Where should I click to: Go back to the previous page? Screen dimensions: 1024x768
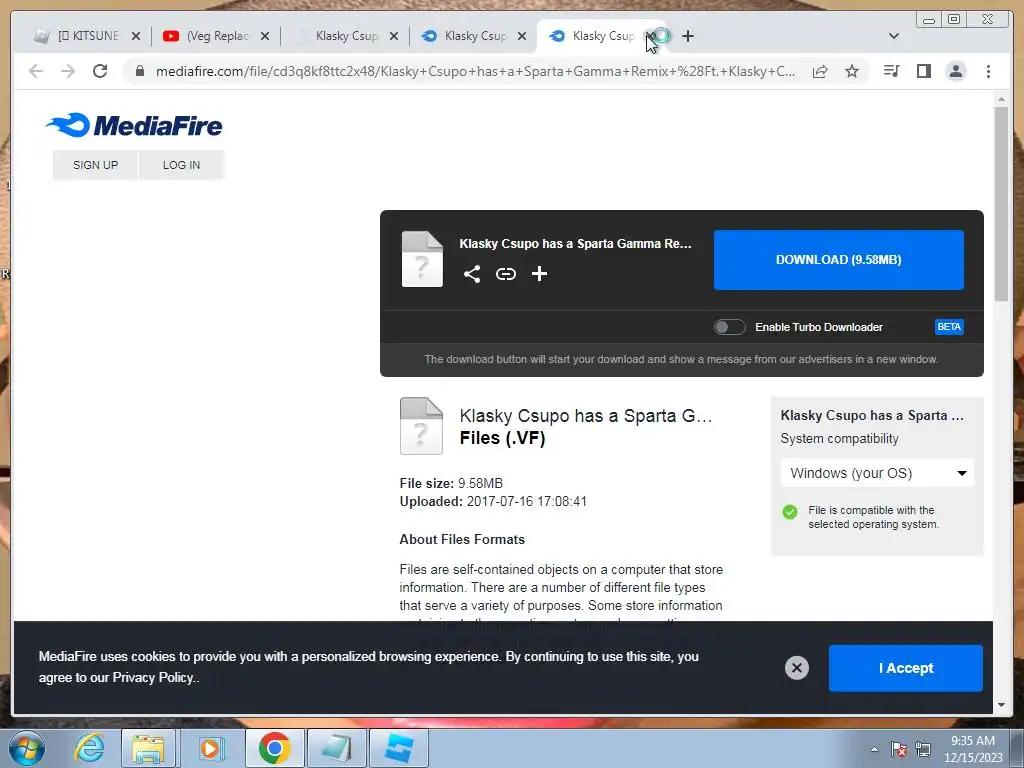pos(36,71)
